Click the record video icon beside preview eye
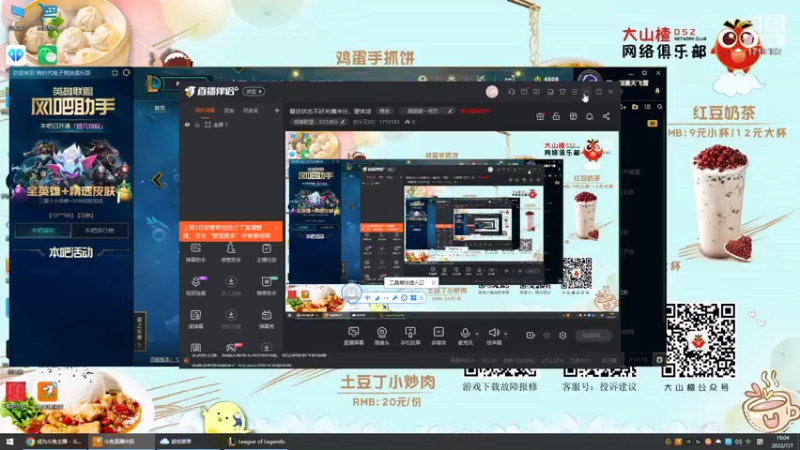Image resolution: width=800 pixels, height=450 pixels. pos(530,335)
